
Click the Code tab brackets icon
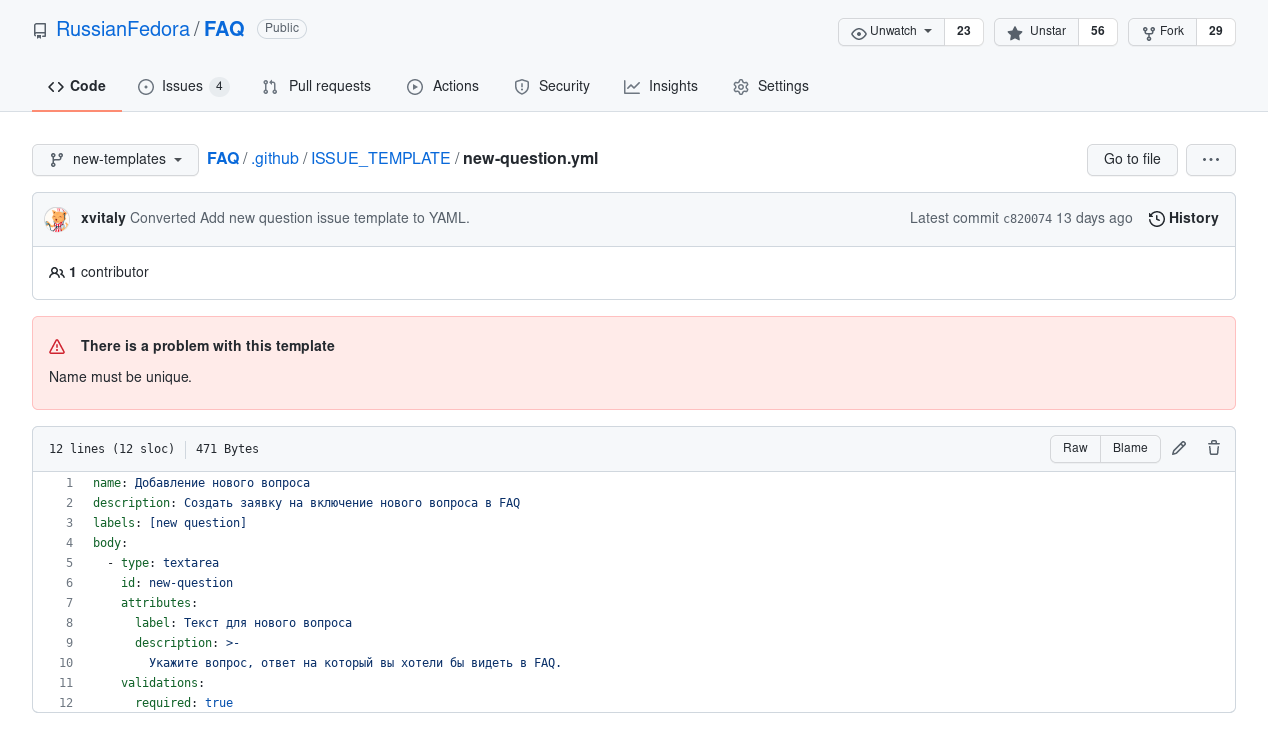(x=56, y=87)
